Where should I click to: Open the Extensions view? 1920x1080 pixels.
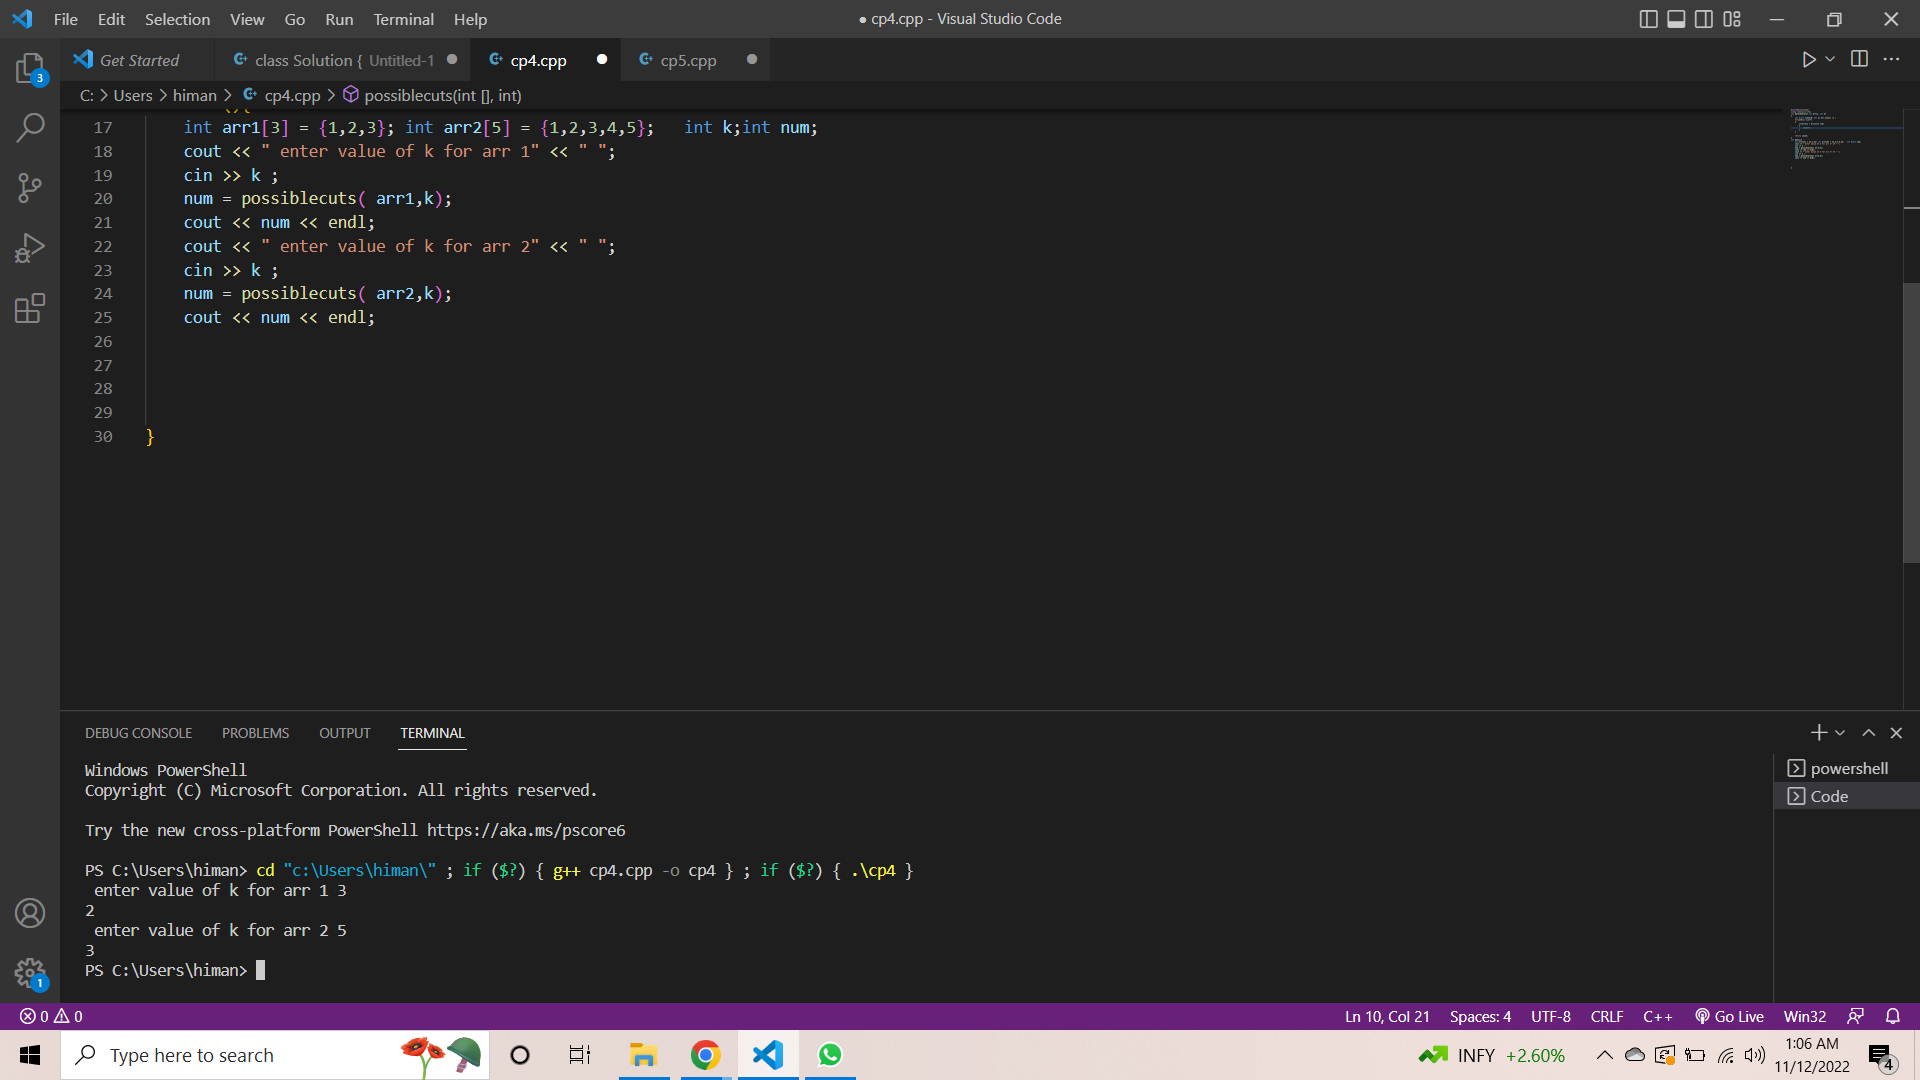30,308
